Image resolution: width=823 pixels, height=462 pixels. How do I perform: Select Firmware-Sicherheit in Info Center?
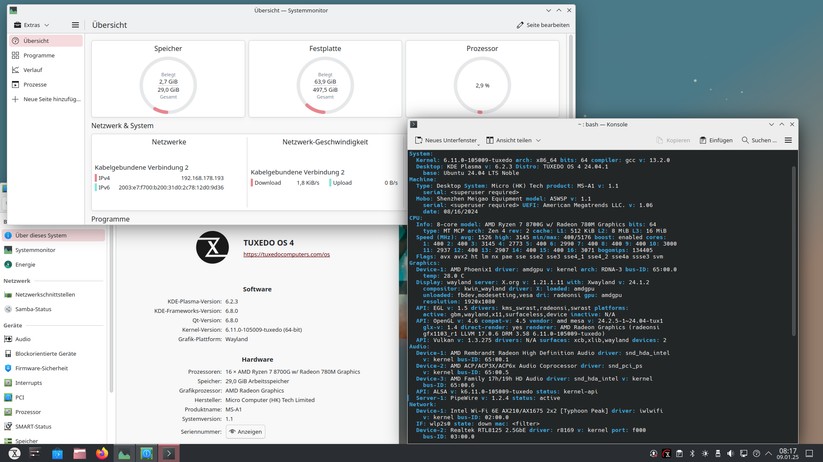(x=54, y=369)
